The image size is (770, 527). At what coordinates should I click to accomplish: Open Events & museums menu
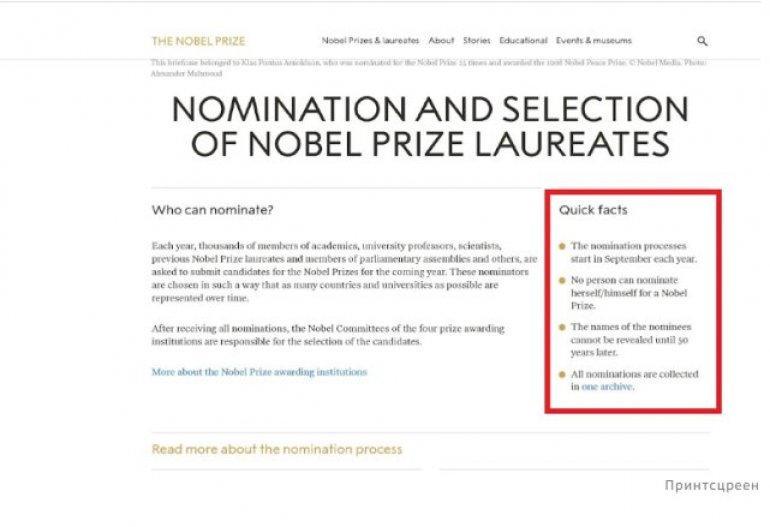594,41
